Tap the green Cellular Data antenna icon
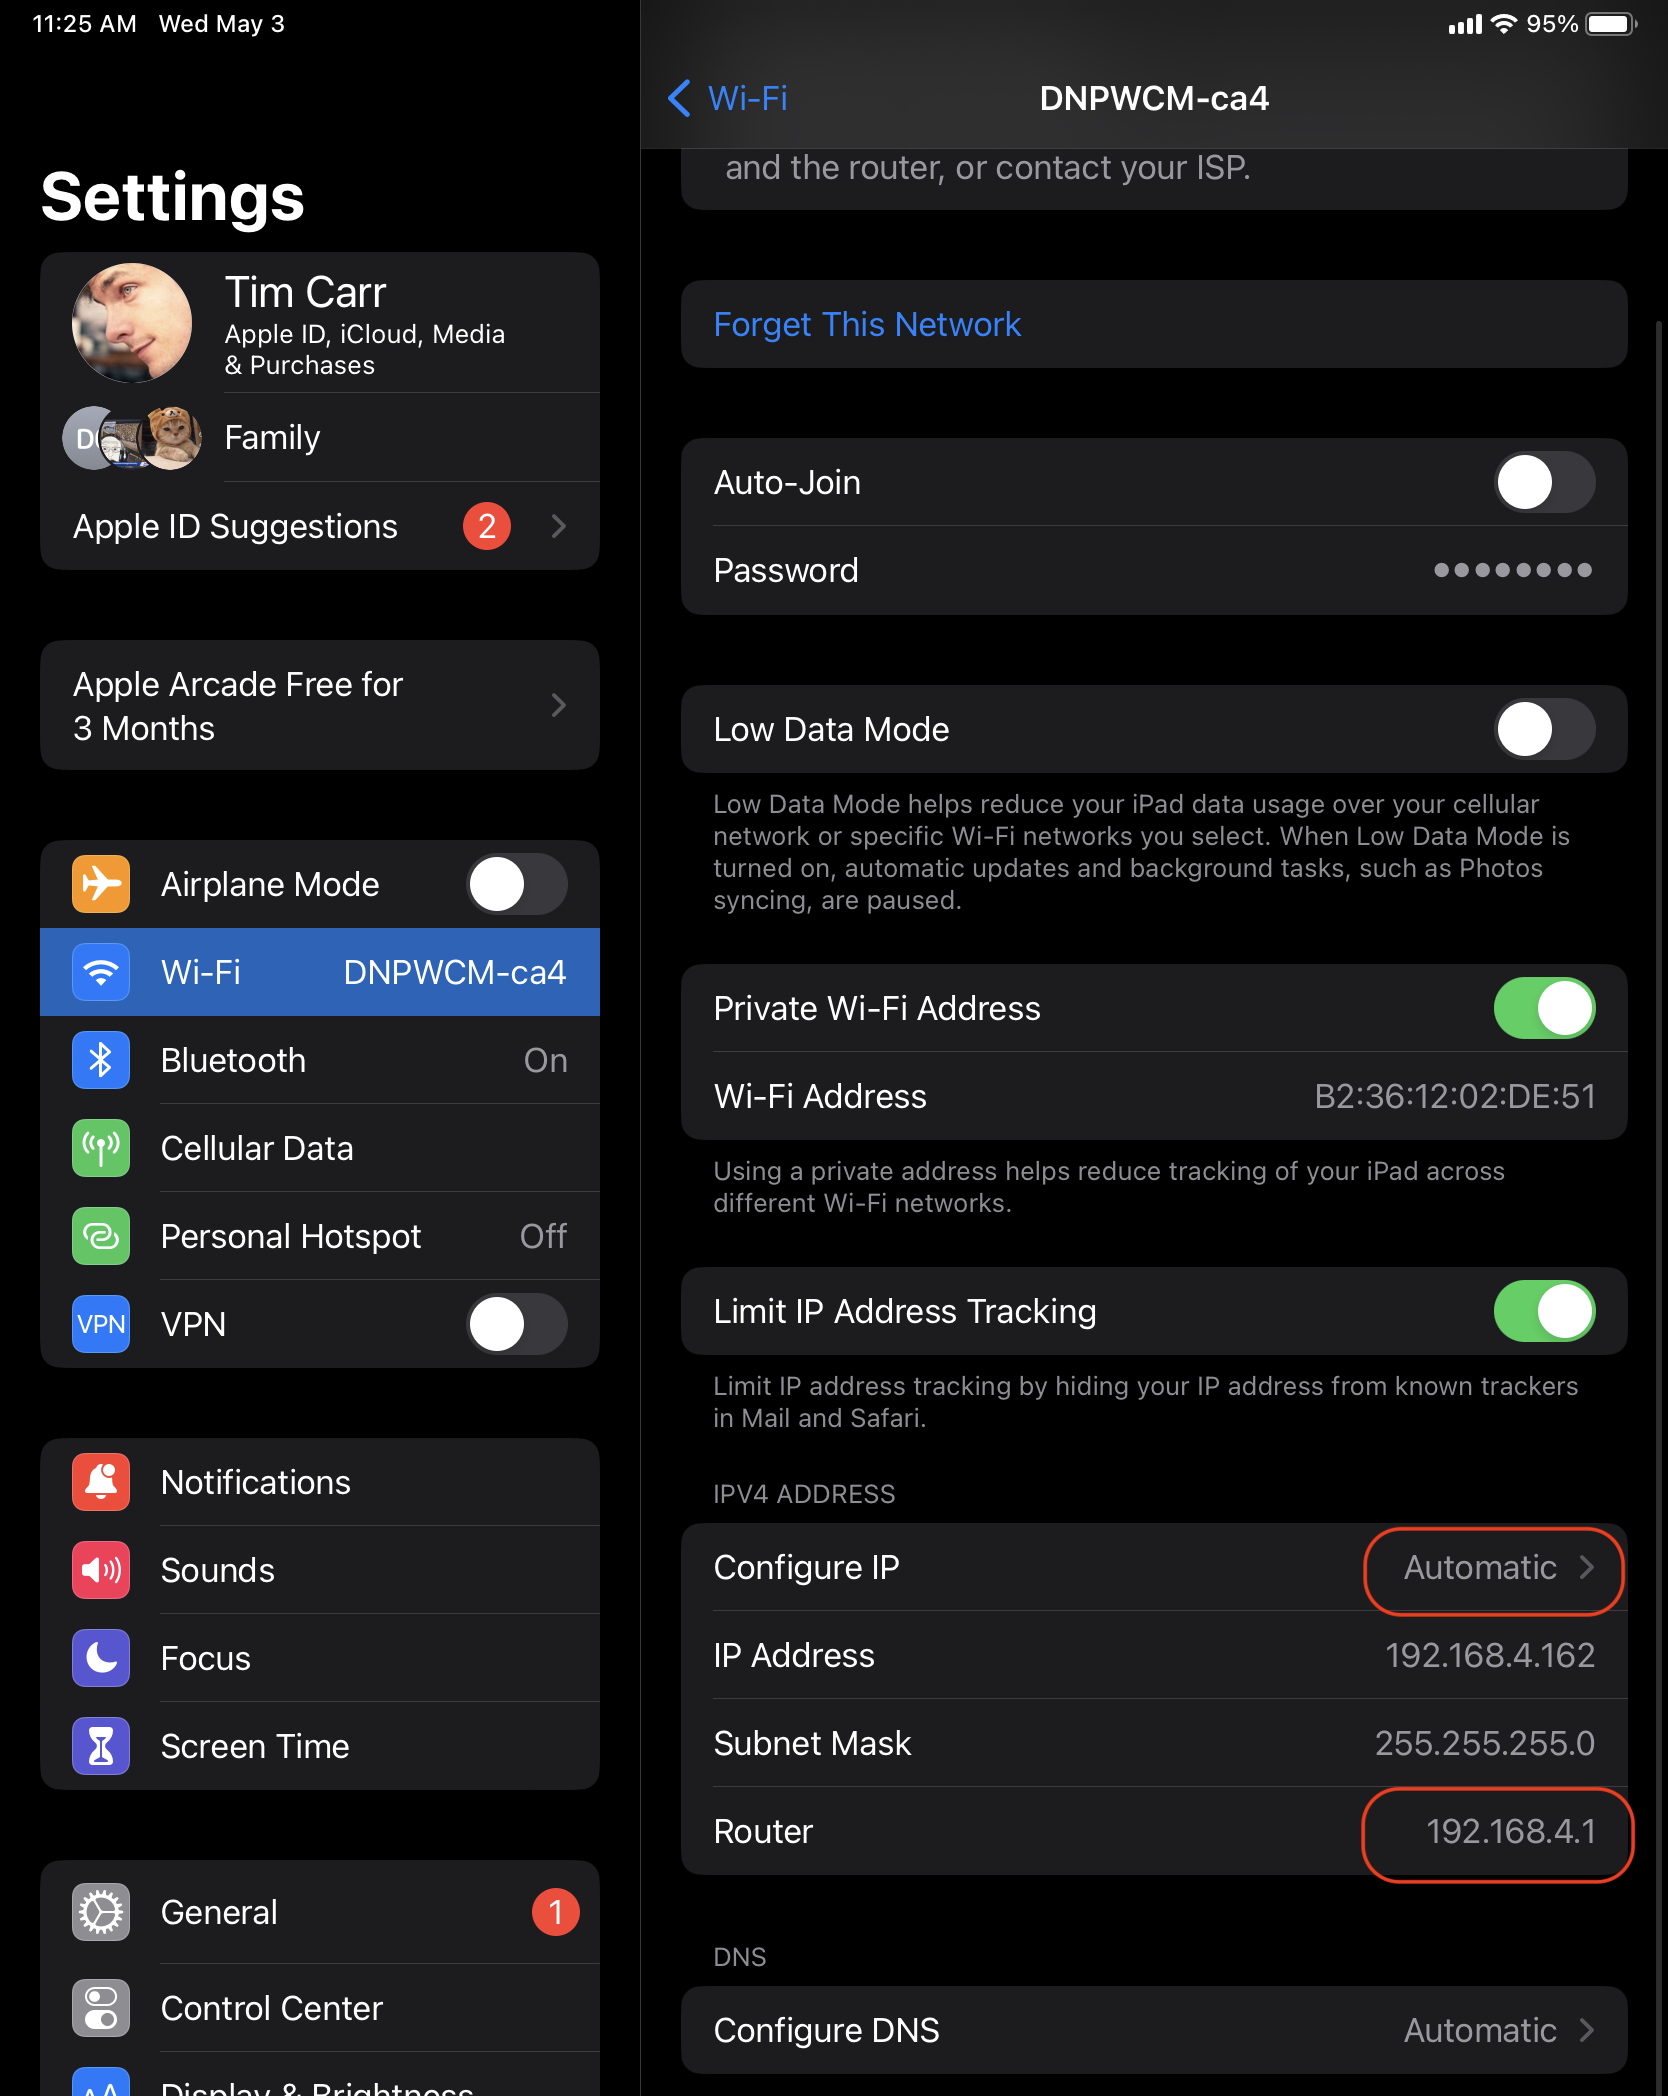Screen dimensions: 1668x2096 pos(101,1148)
